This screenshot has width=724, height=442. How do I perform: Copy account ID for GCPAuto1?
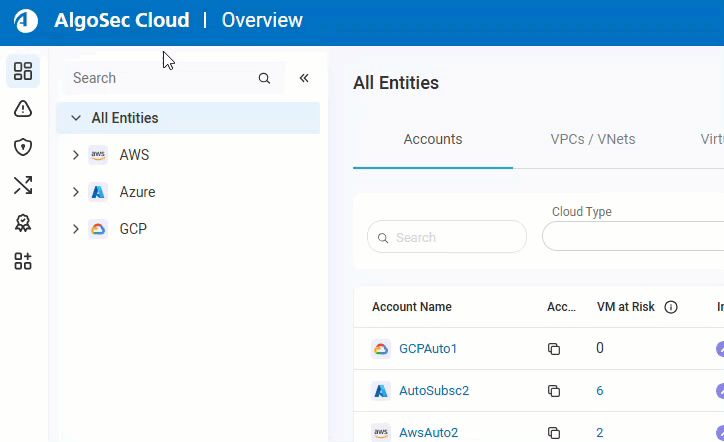pos(554,349)
